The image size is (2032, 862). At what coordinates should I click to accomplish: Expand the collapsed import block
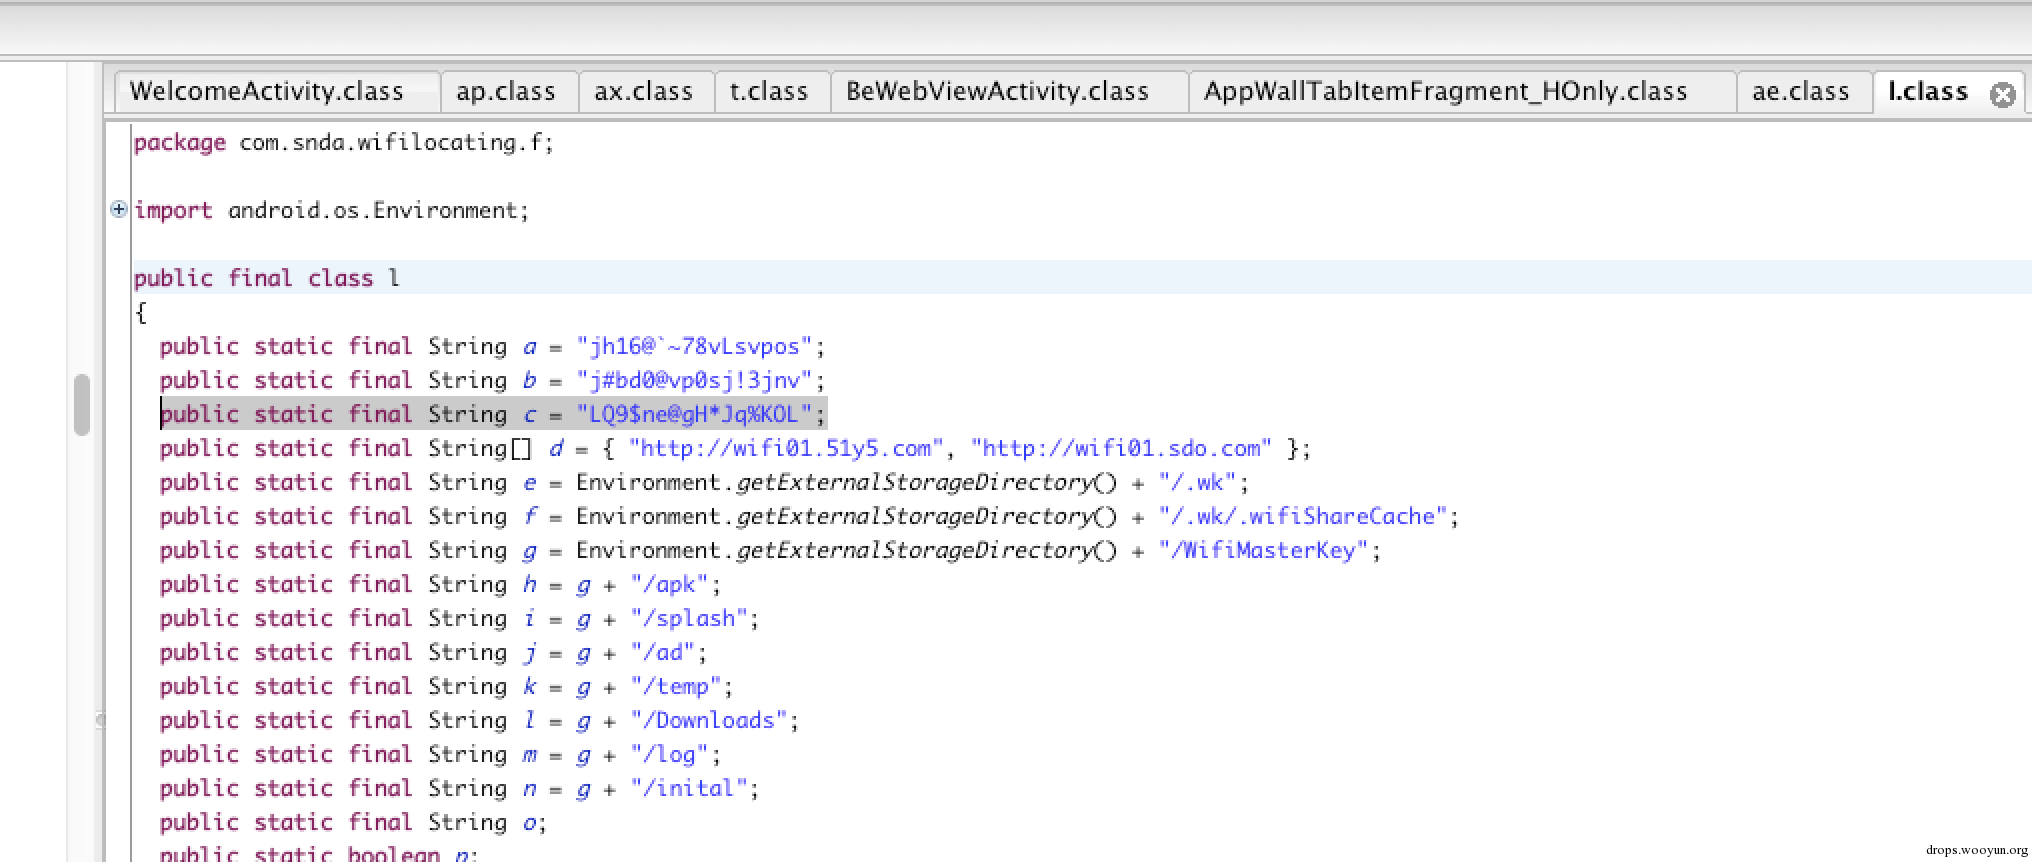119,209
